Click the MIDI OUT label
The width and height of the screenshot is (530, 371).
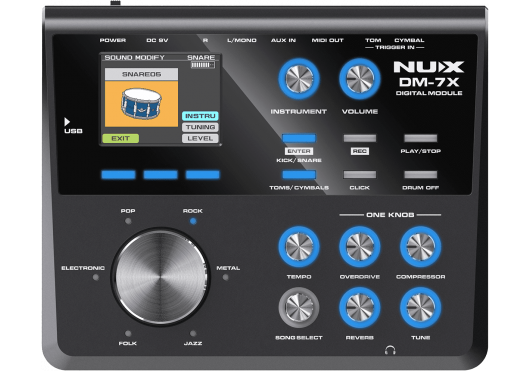coord(328,40)
